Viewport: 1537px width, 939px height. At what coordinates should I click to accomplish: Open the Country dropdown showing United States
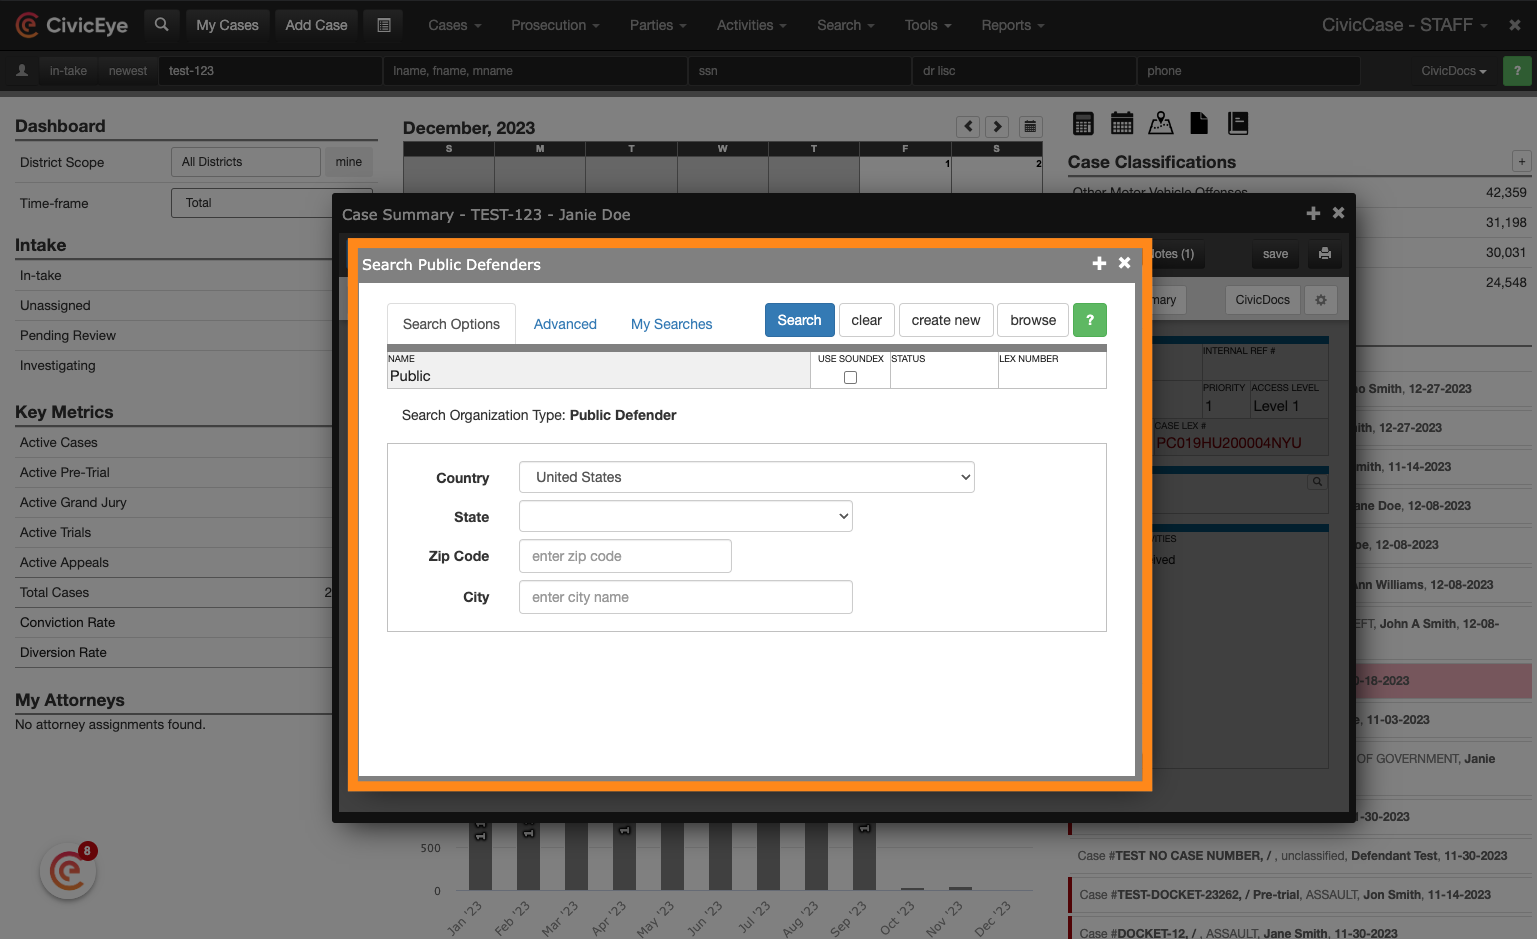point(747,477)
